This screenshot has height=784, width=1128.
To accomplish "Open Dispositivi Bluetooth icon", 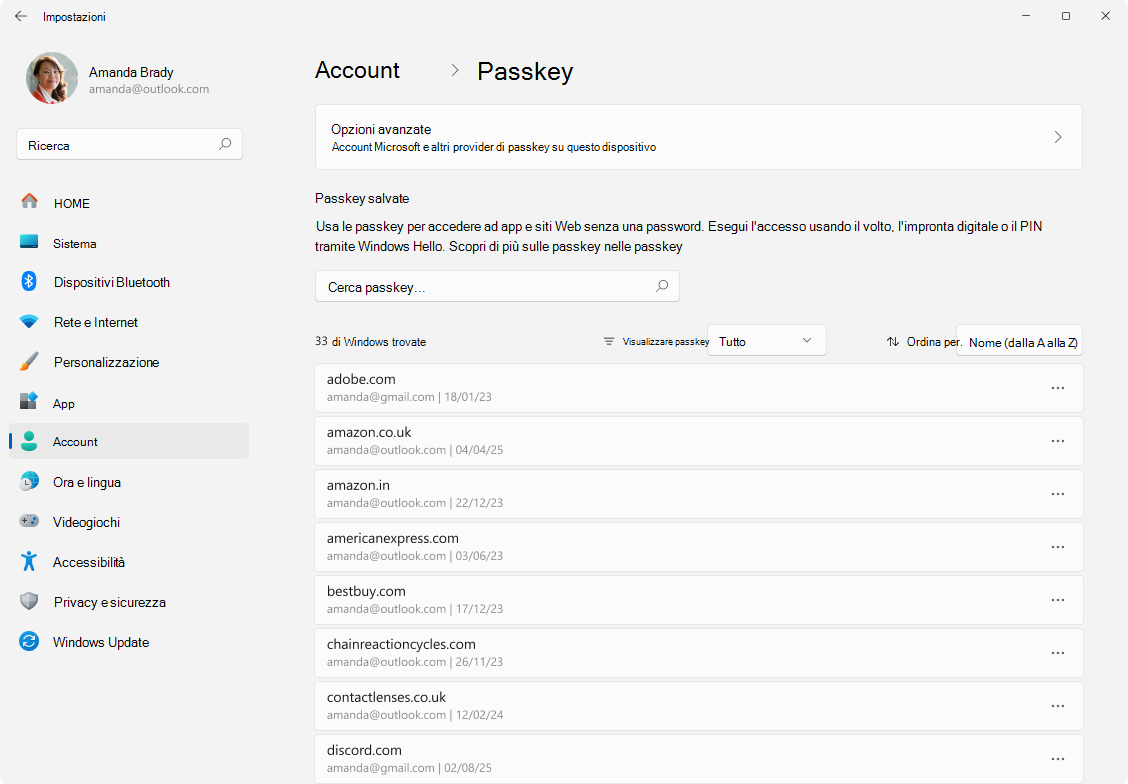I will tap(29, 281).
